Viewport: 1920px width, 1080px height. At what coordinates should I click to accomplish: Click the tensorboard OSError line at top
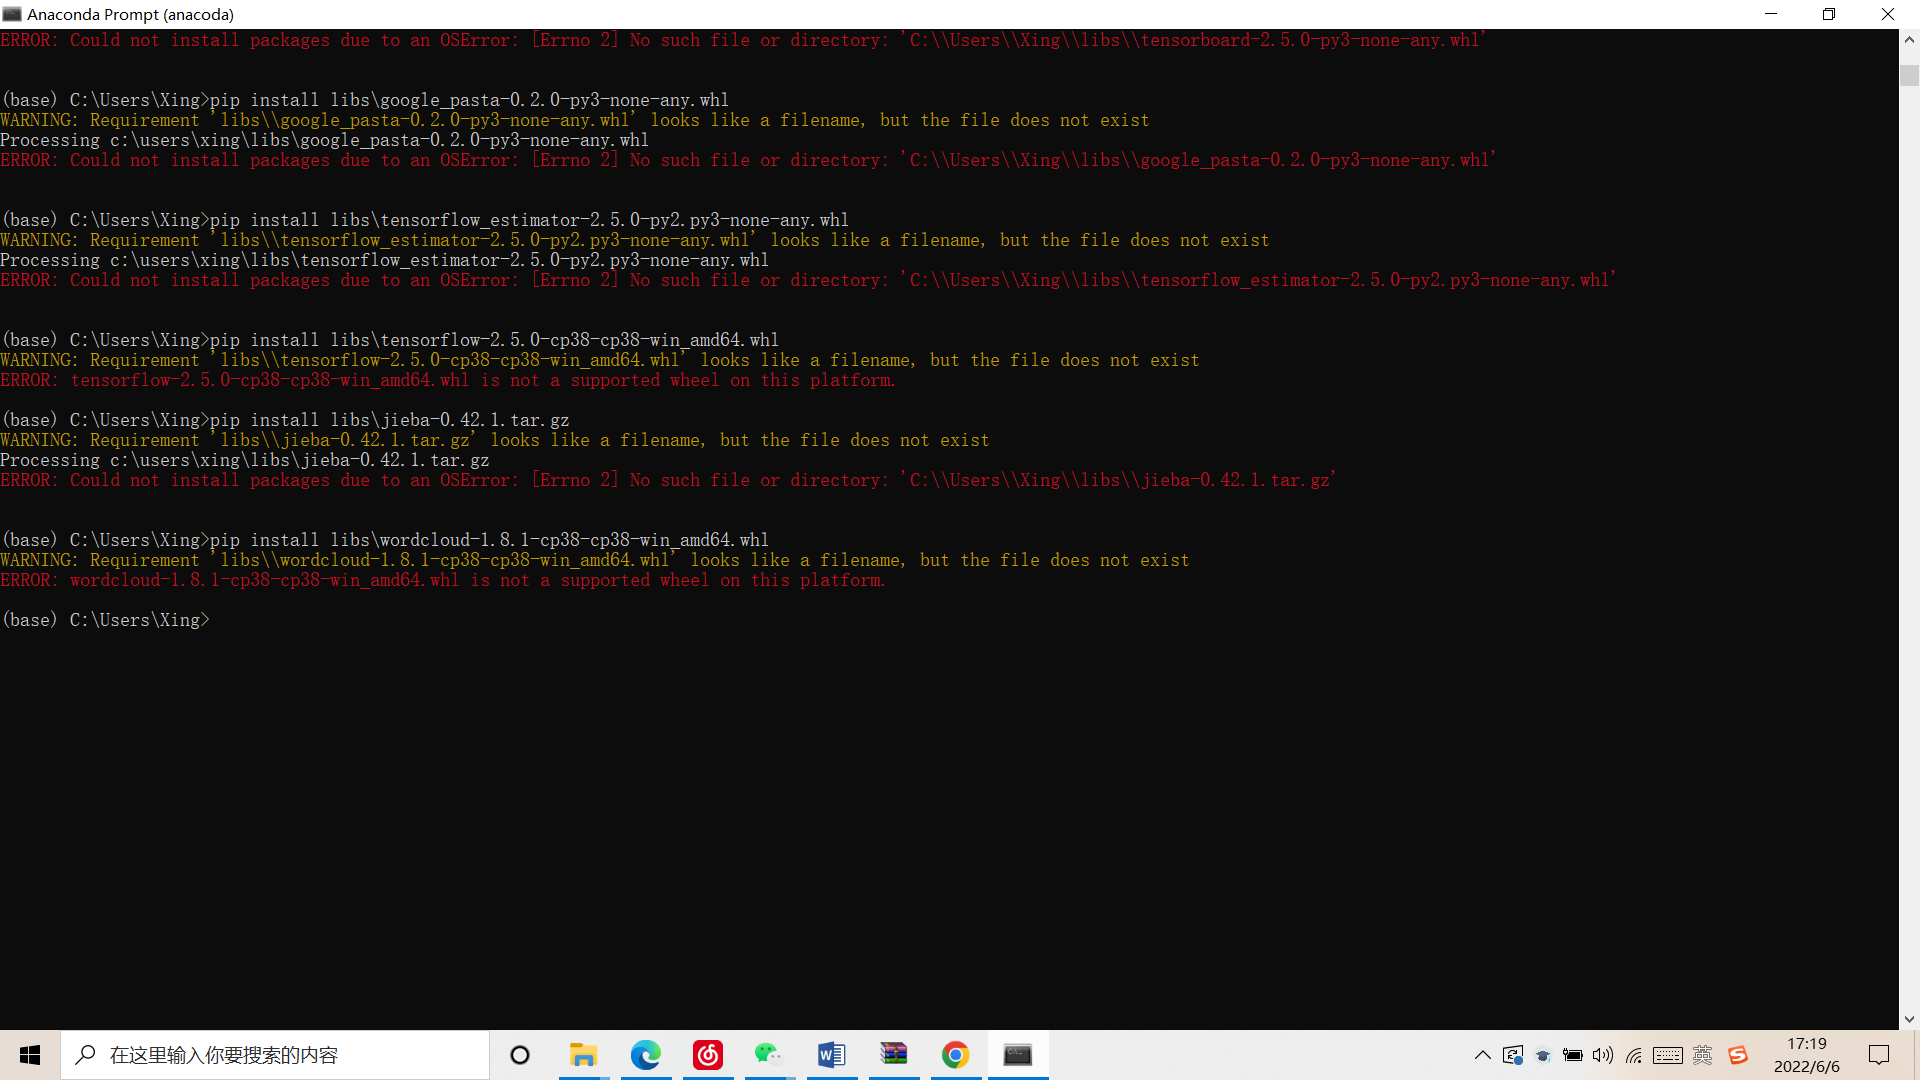point(743,40)
